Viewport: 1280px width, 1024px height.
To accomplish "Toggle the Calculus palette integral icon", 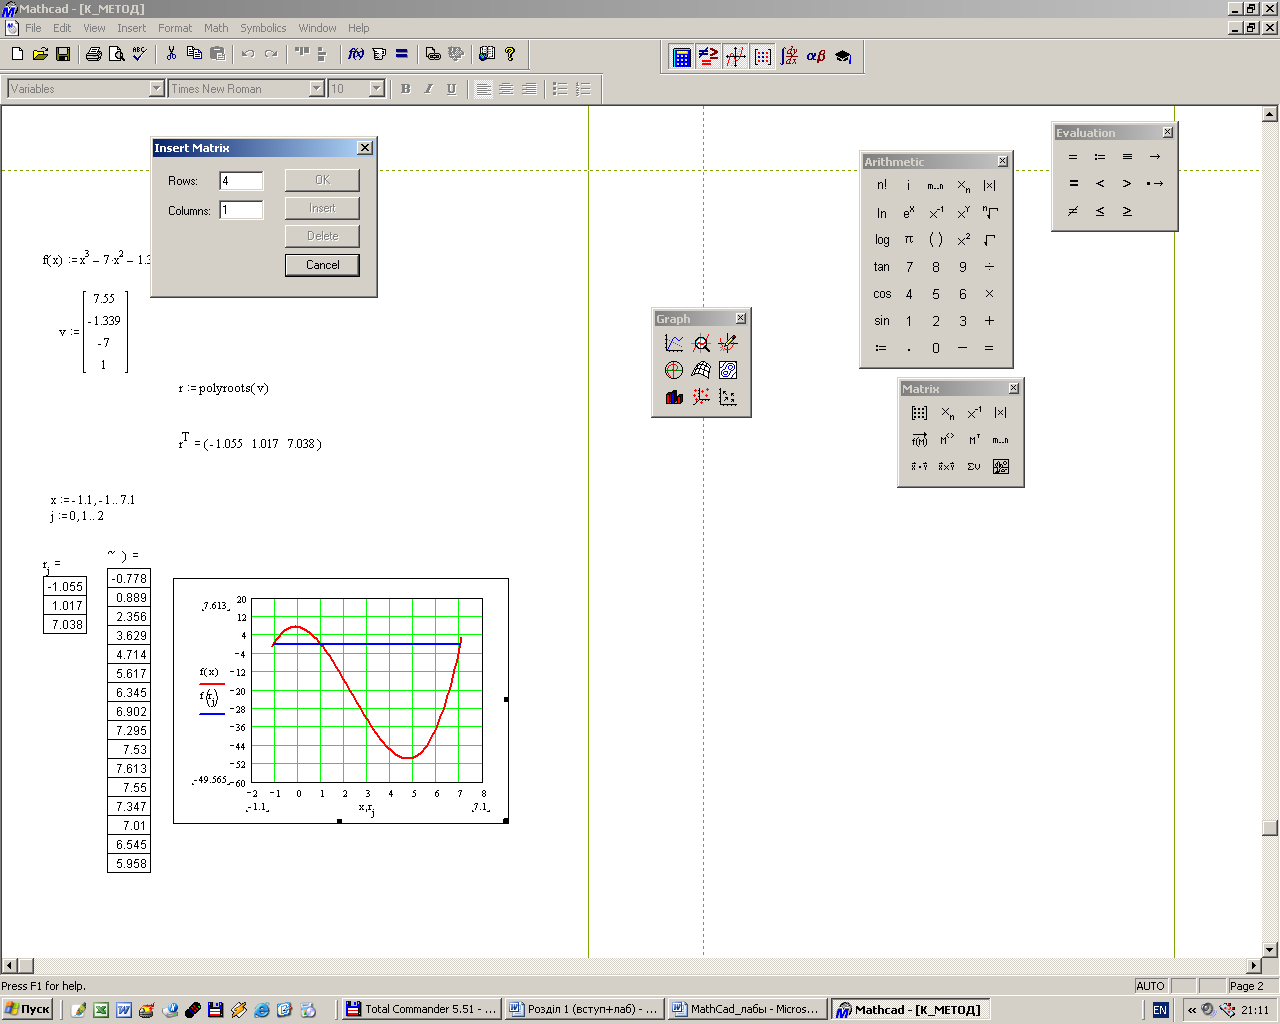I will (790, 57).
